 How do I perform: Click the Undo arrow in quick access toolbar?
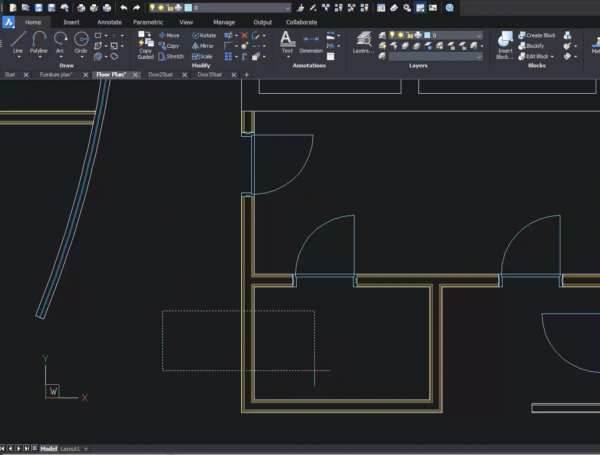coord(123,7)
